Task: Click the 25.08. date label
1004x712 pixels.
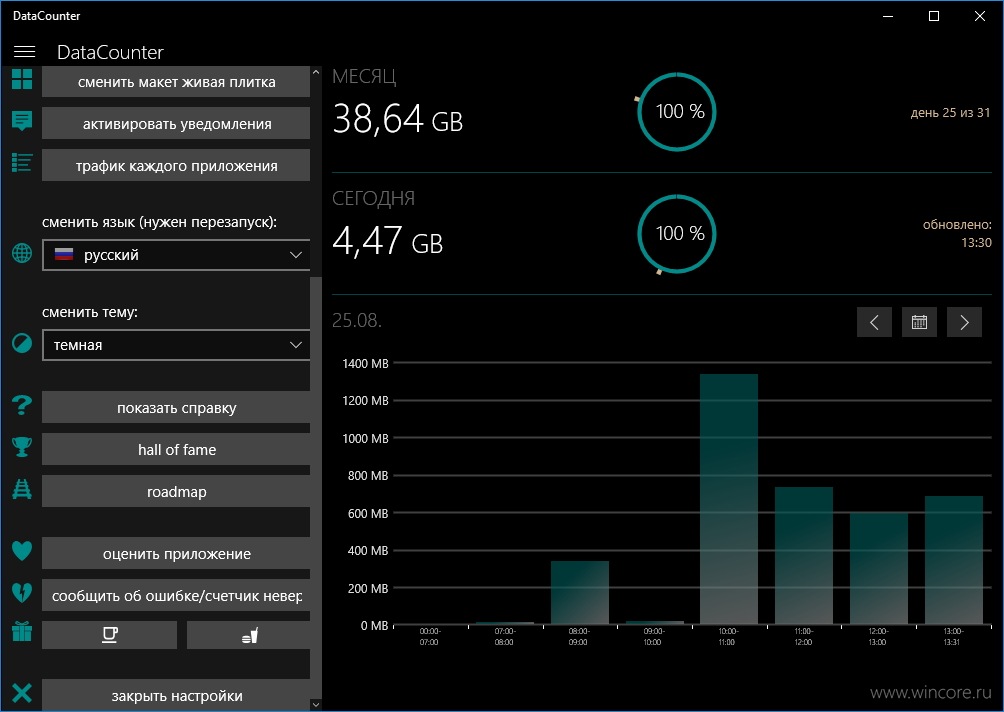Action: [357, 320]
